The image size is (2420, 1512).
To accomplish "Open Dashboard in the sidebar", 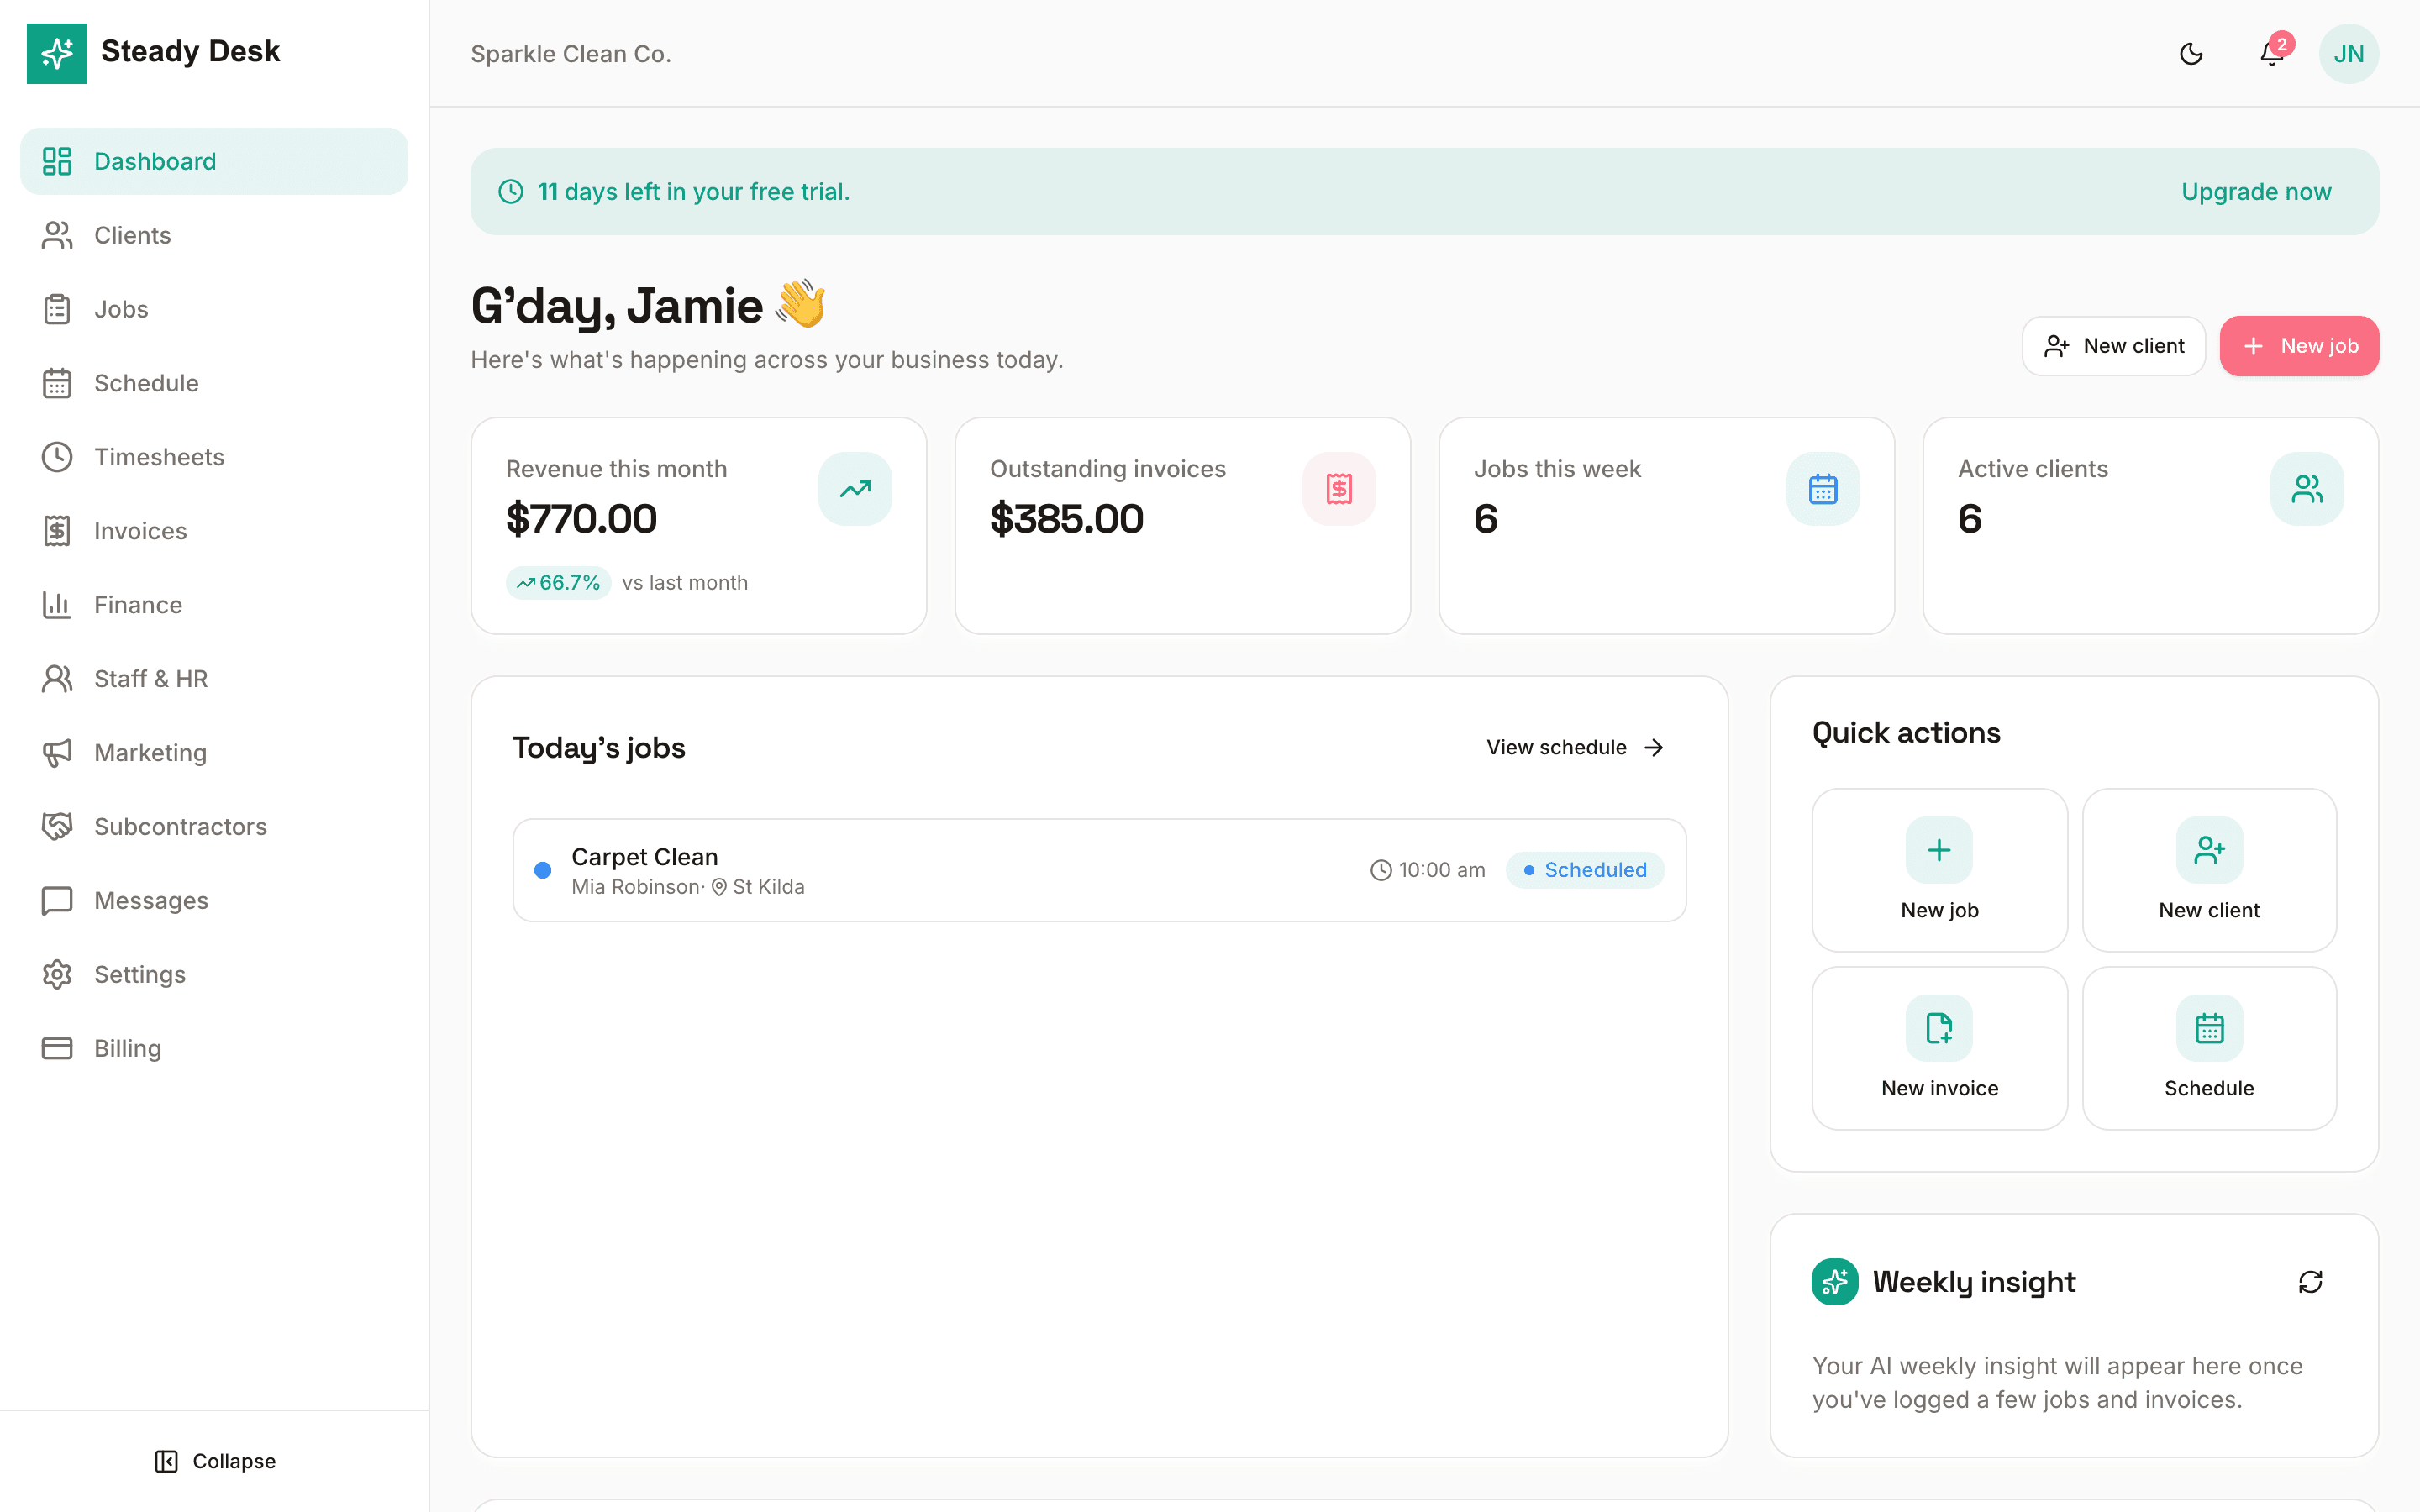I will (x=214, y=161).
